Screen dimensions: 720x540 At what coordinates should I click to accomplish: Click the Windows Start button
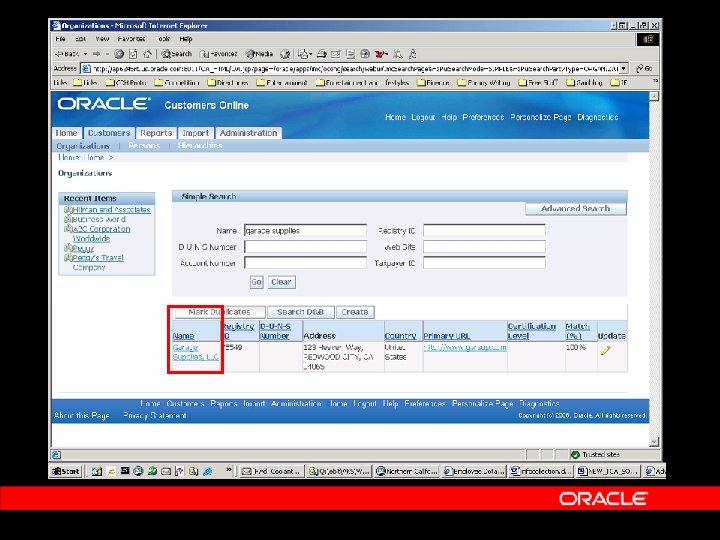coord(66,471)
